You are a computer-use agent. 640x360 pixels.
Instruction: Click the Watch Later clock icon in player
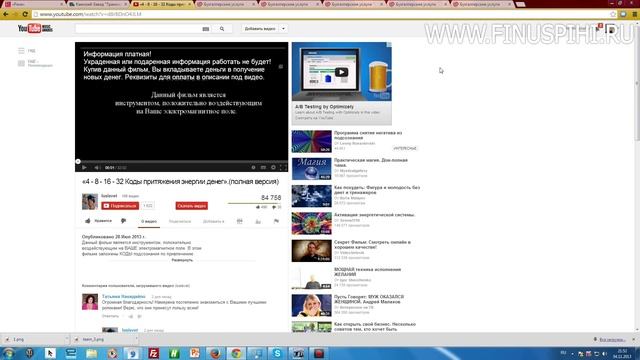pos(253,167)
